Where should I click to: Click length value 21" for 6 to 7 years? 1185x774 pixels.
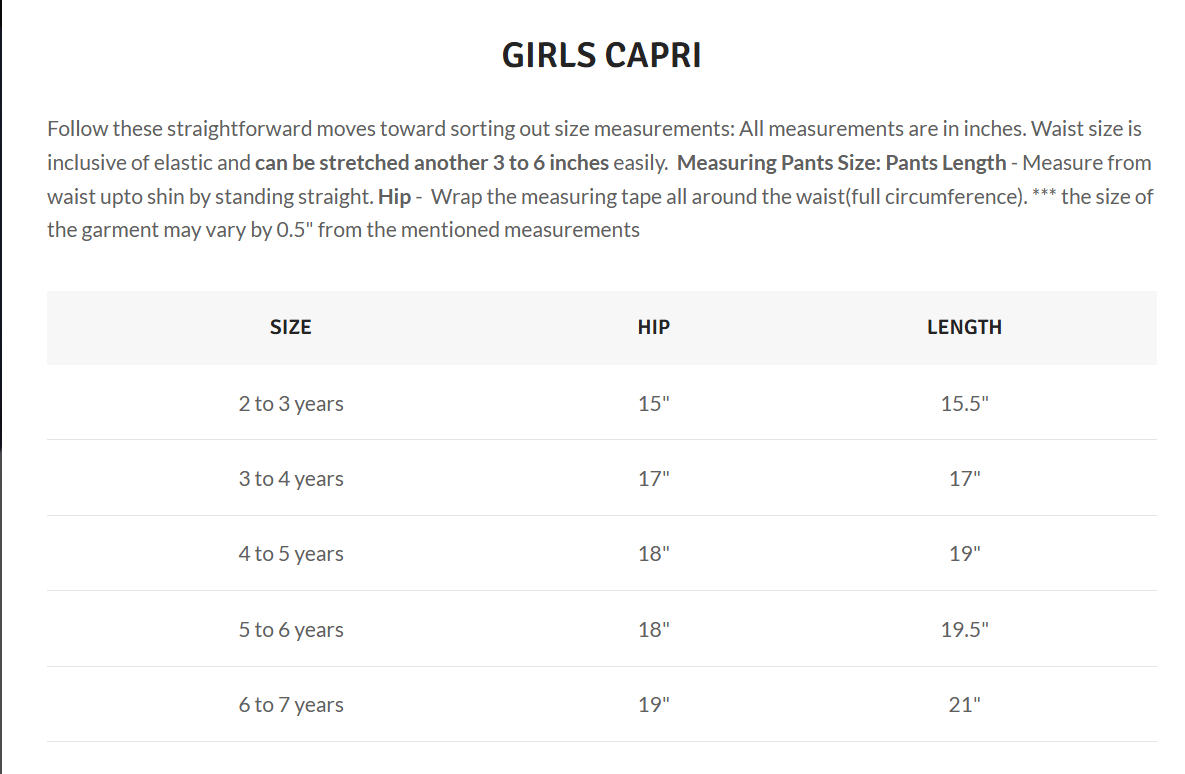click(x=964, y=705)
